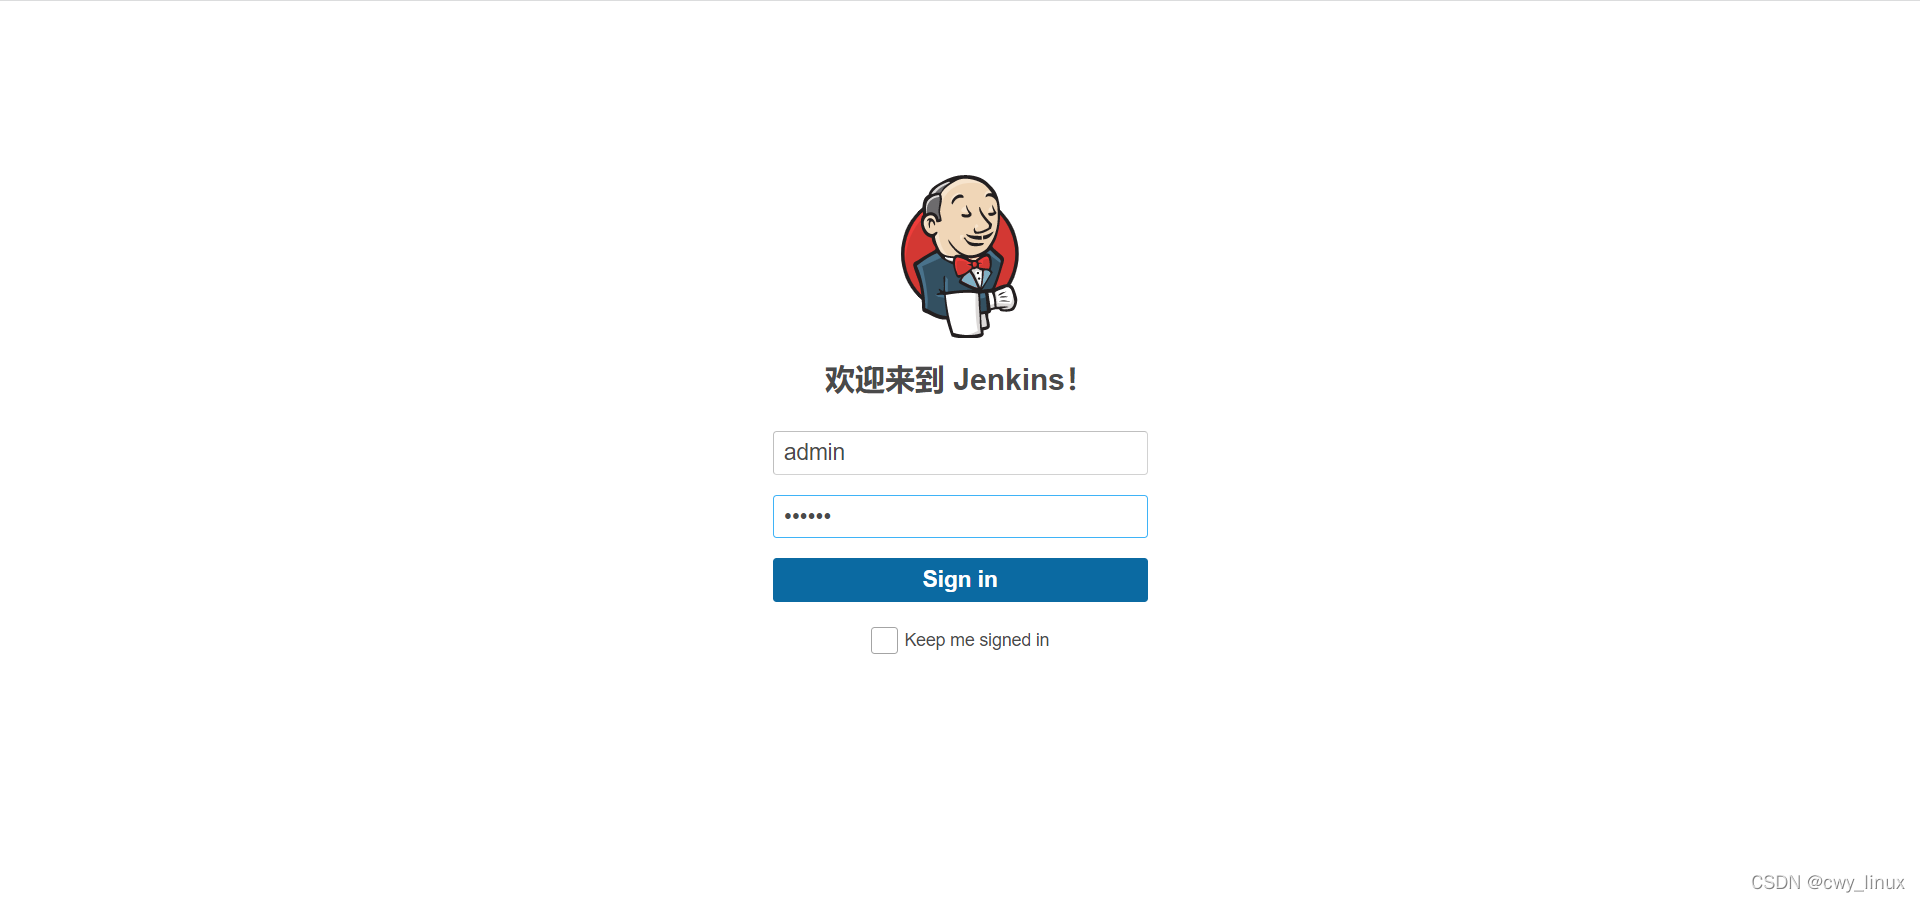Click the "欢迎来到 Jenkins!" welcome heading
This screenshot has width=1920, height=902.
point(950,380)
